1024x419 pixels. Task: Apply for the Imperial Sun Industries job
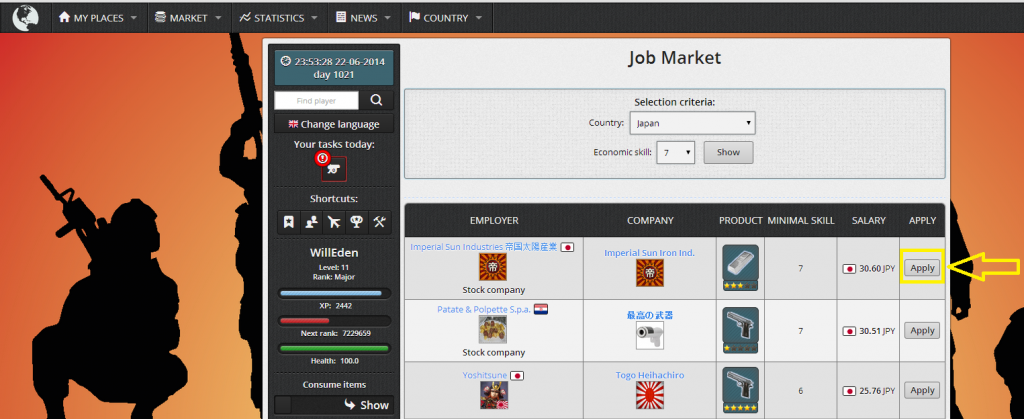(x=921, y=268)
